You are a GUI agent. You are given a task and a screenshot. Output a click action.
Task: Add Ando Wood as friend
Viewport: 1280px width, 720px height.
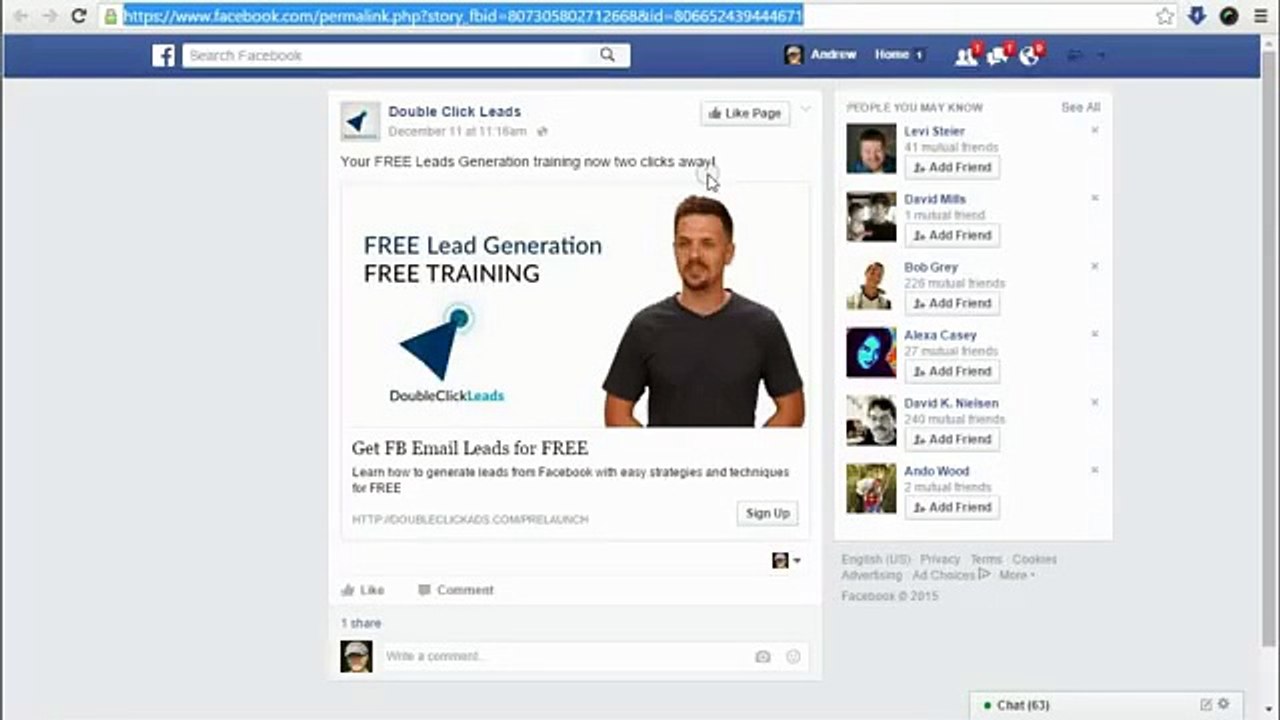pos(952,507)
